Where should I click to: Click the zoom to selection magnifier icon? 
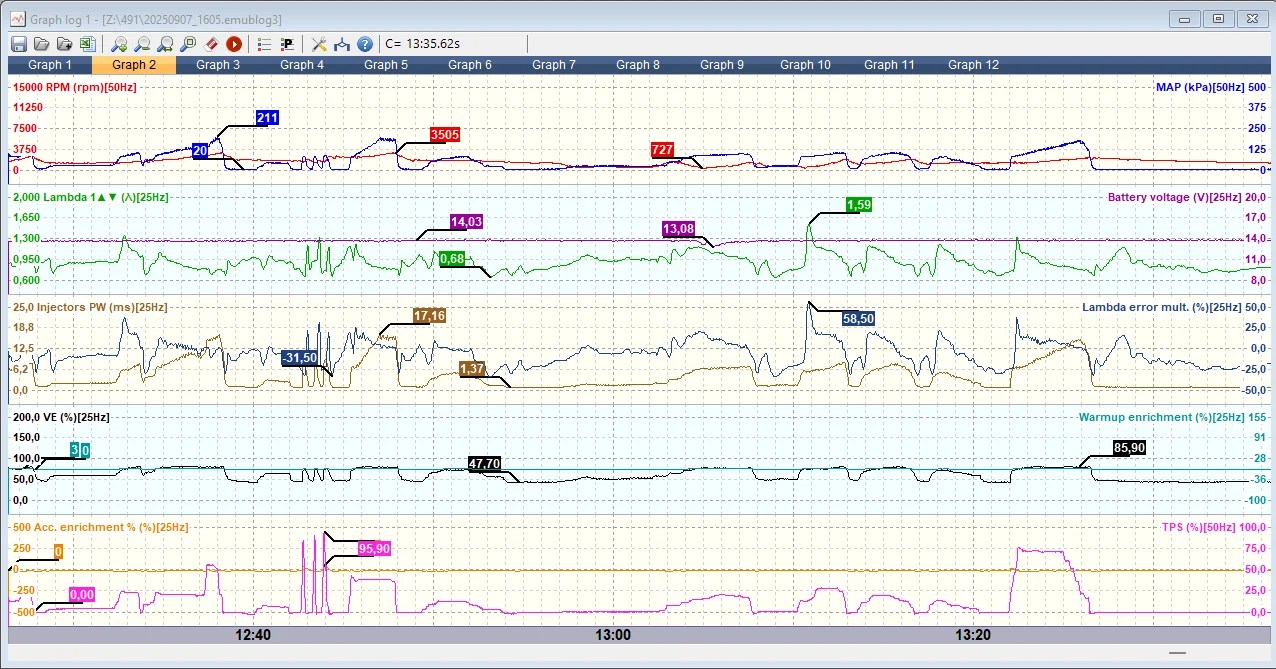[188, 44]
